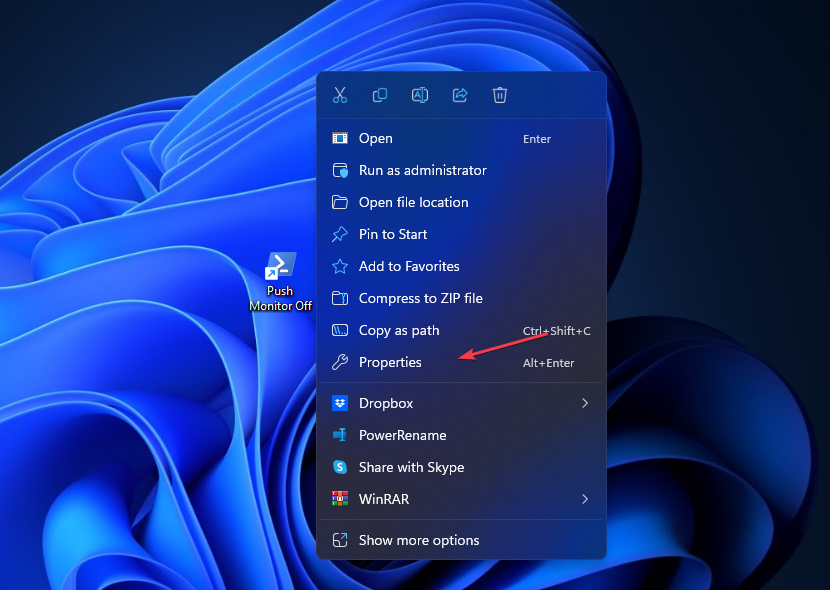Screen dimensions: 830x590
Task: Click the Properties wrench icon
Action: (340, 362)
